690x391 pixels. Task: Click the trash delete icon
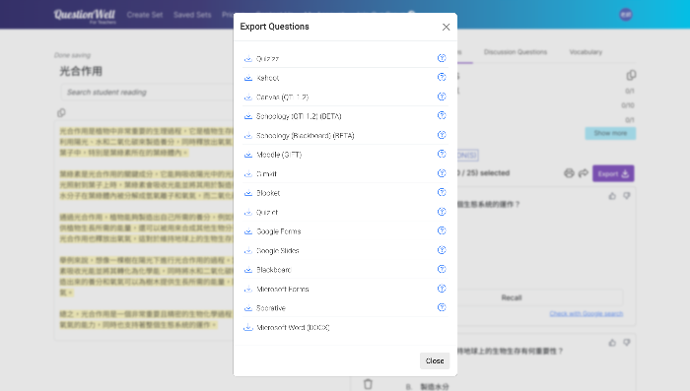click(x=368, y=384)
